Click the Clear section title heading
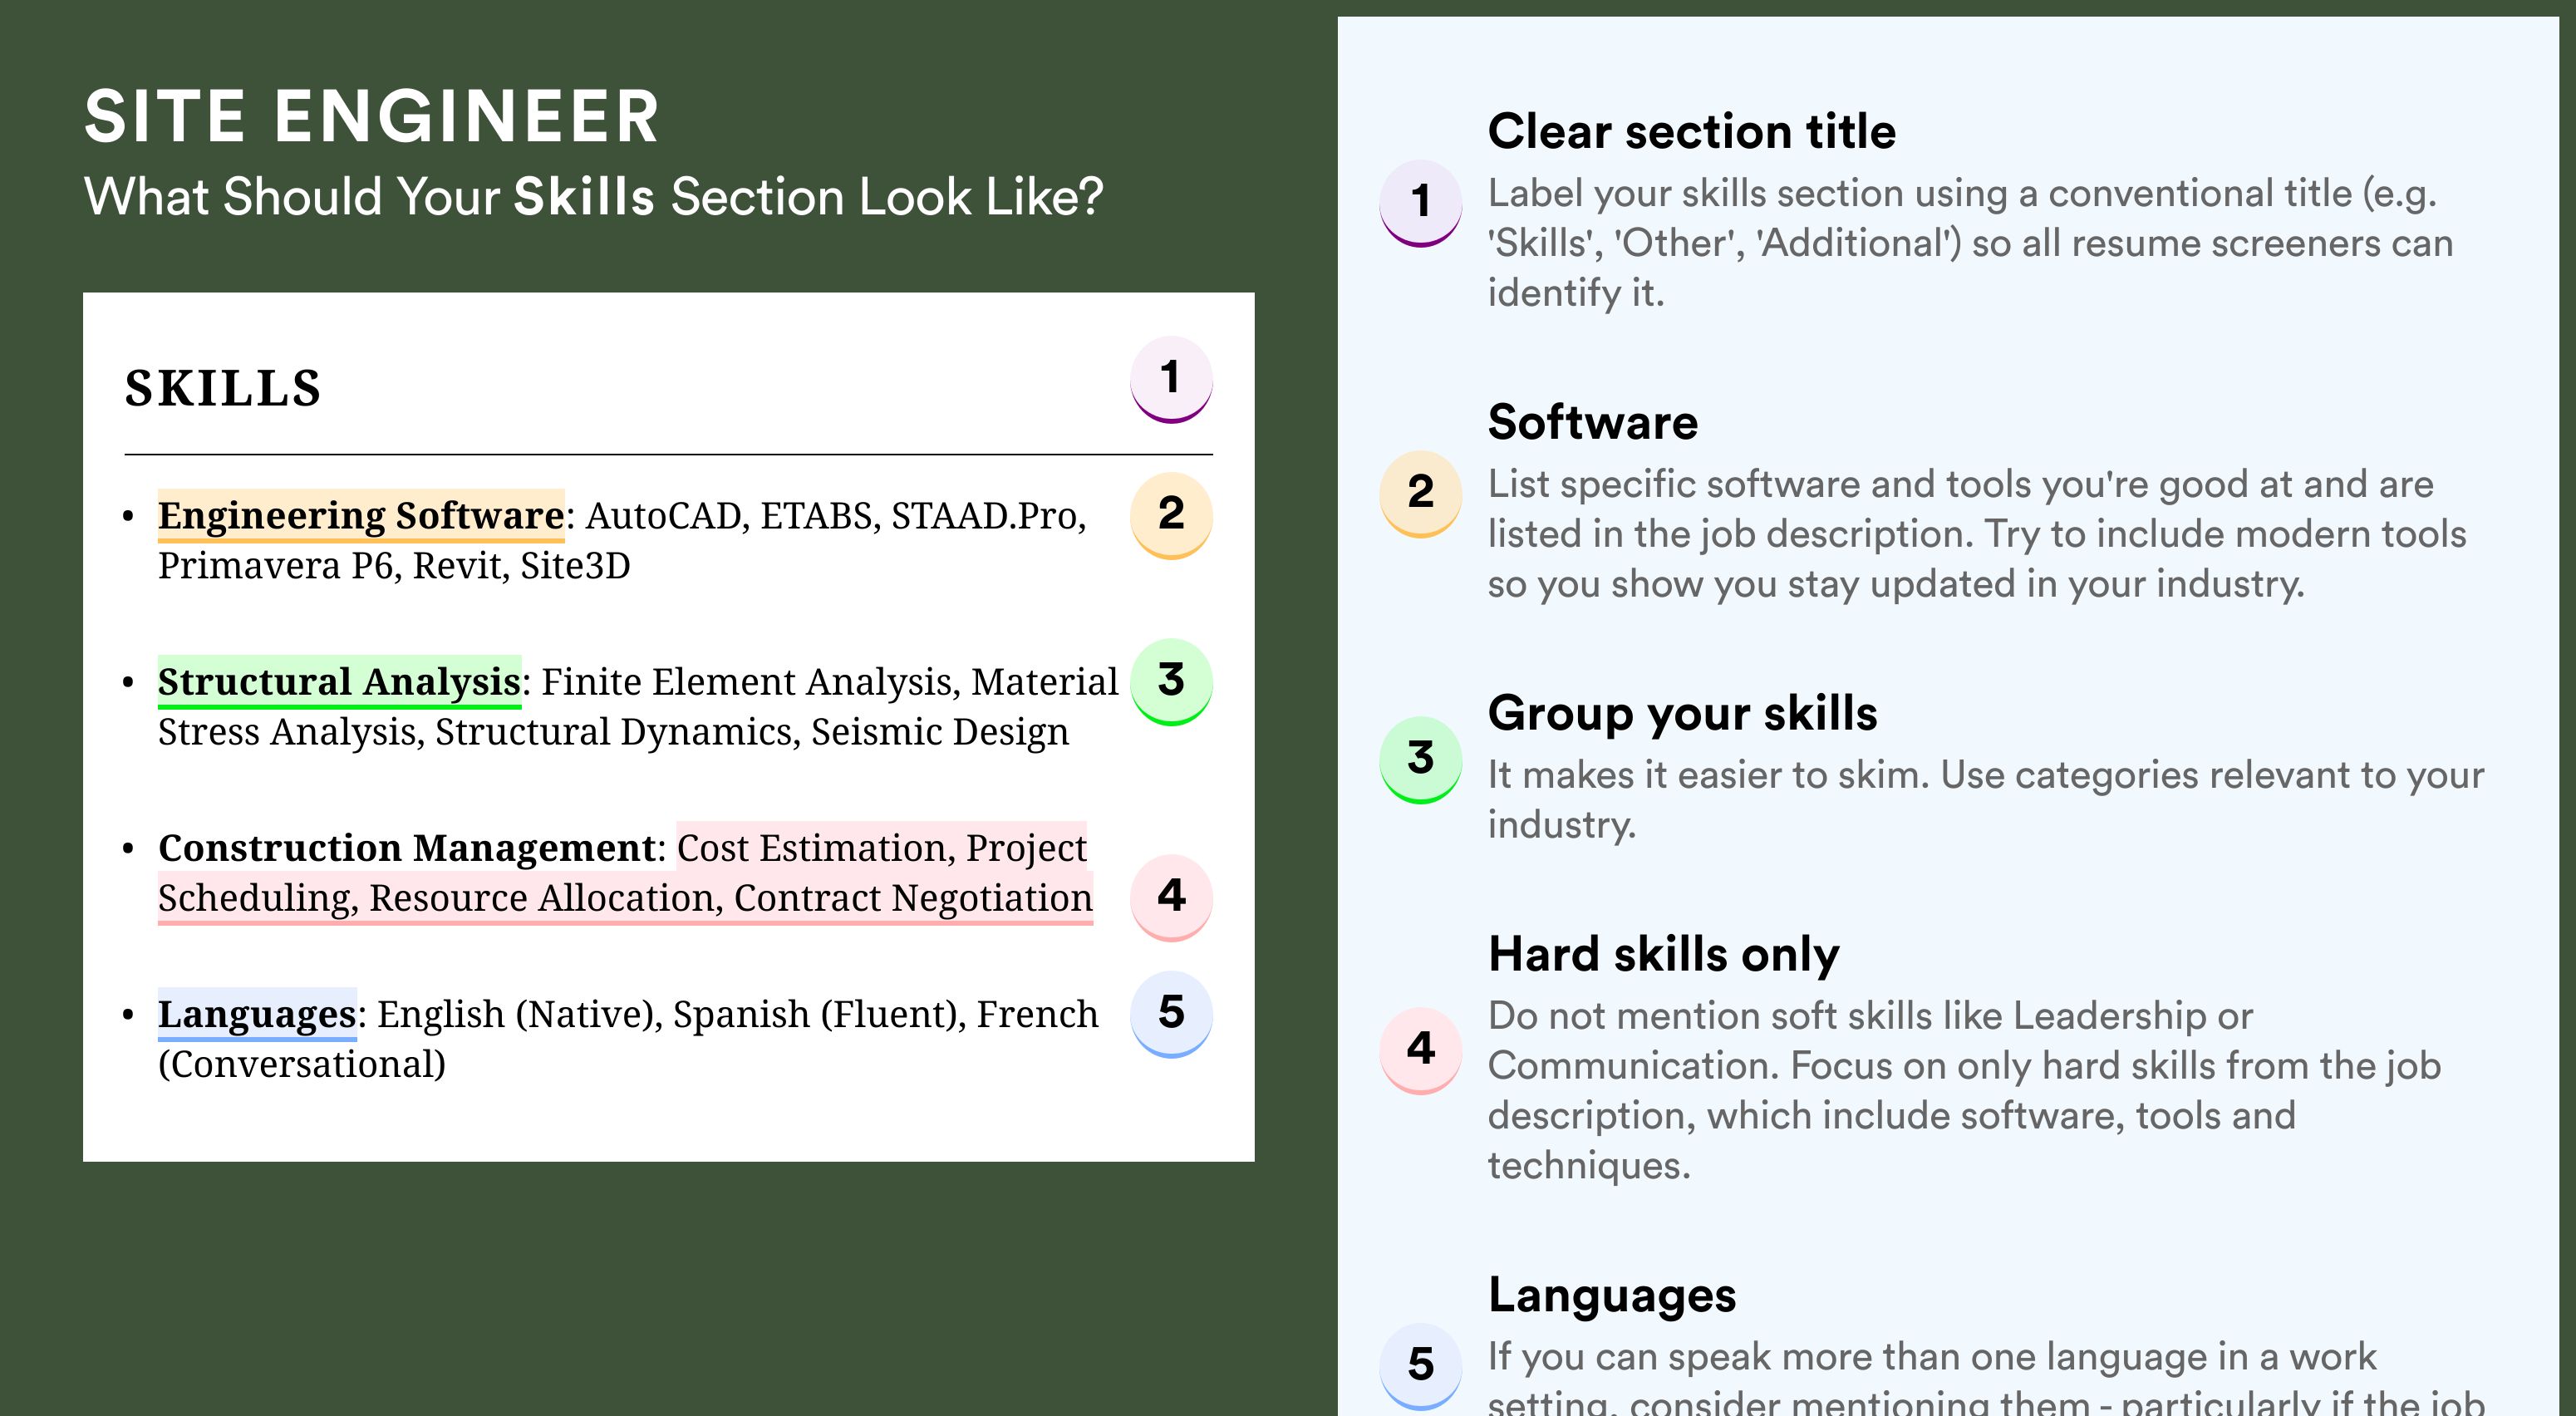The height and width of the screenshot is (1416, 2576). tap(1691, 131)
